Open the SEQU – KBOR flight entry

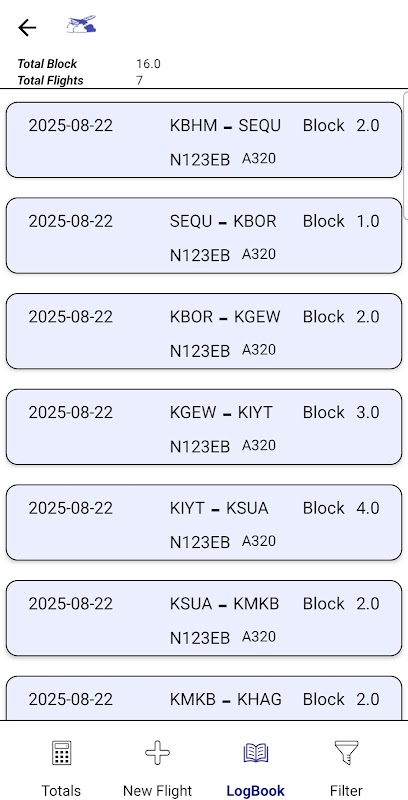204,236
